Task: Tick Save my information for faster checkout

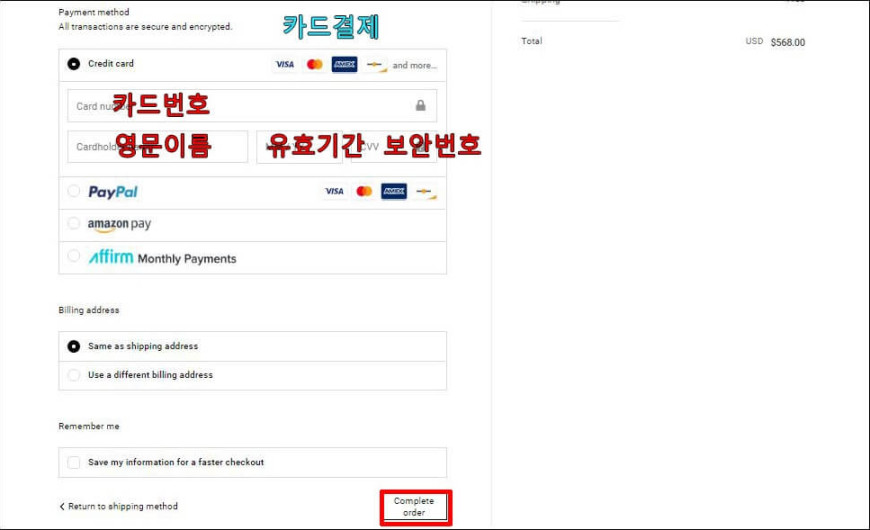Action: click(73, 462)
